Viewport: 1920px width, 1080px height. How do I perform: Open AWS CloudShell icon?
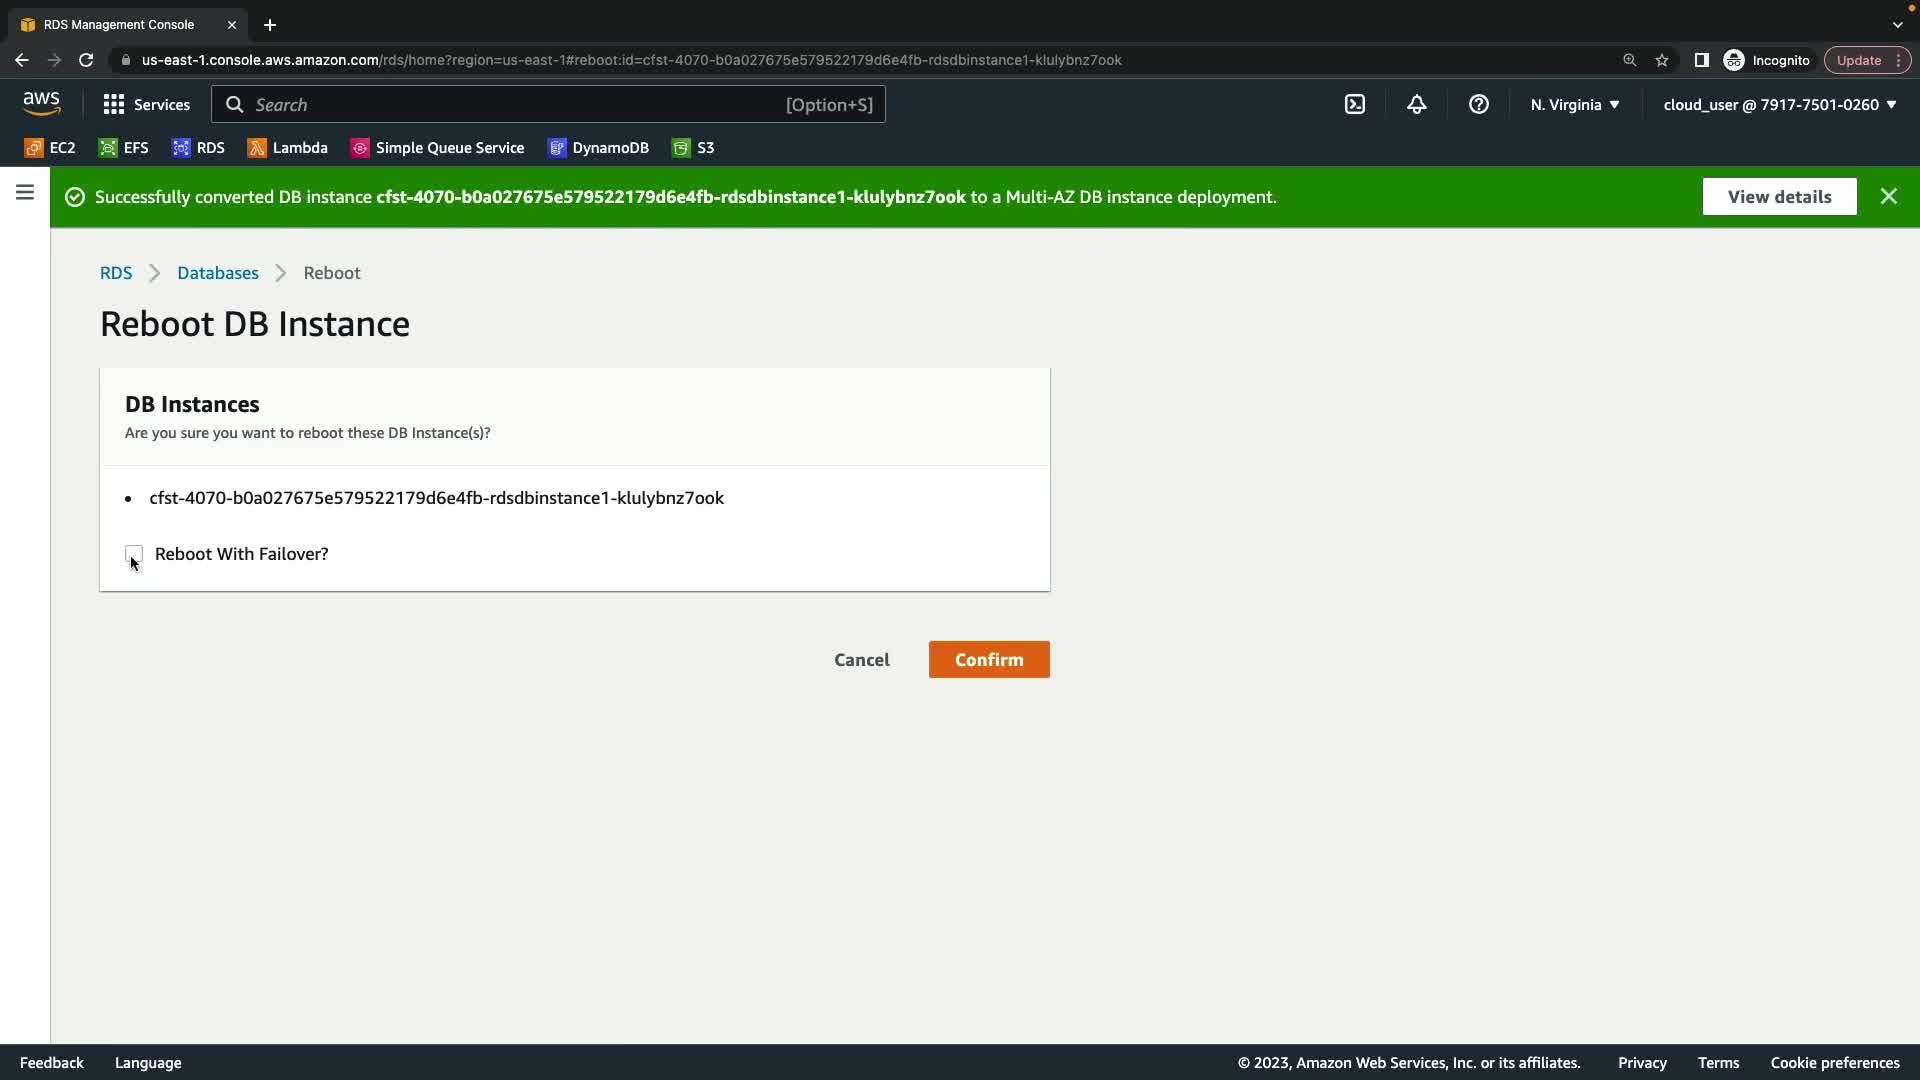(1355, 104)
